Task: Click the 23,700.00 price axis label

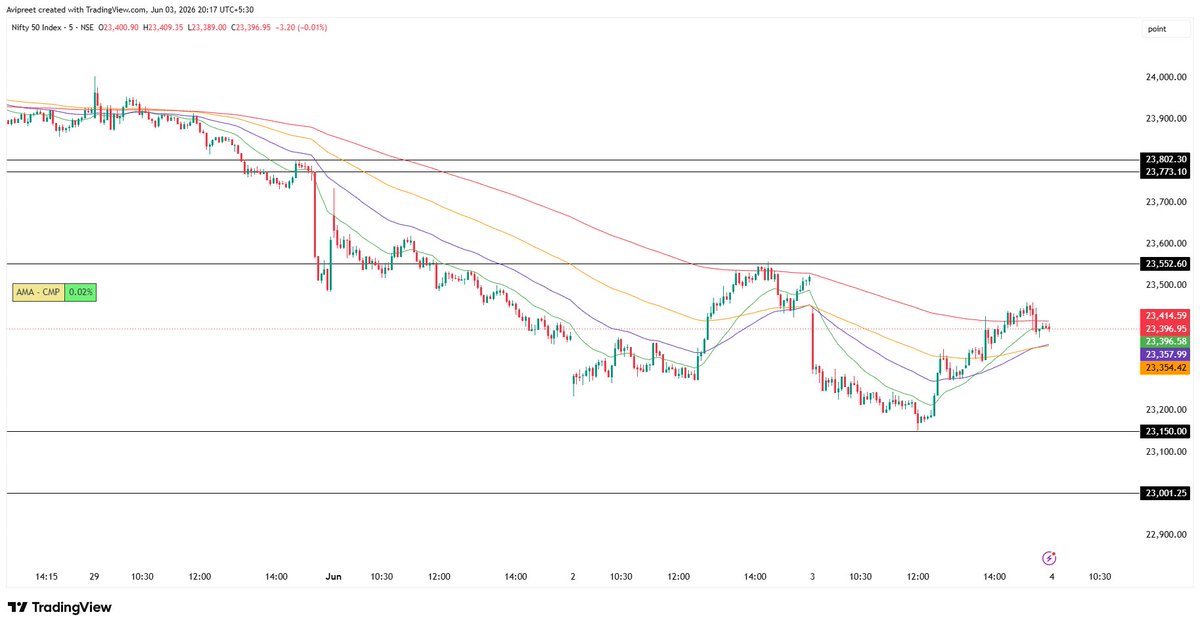Action: (x=1167, y=202)
